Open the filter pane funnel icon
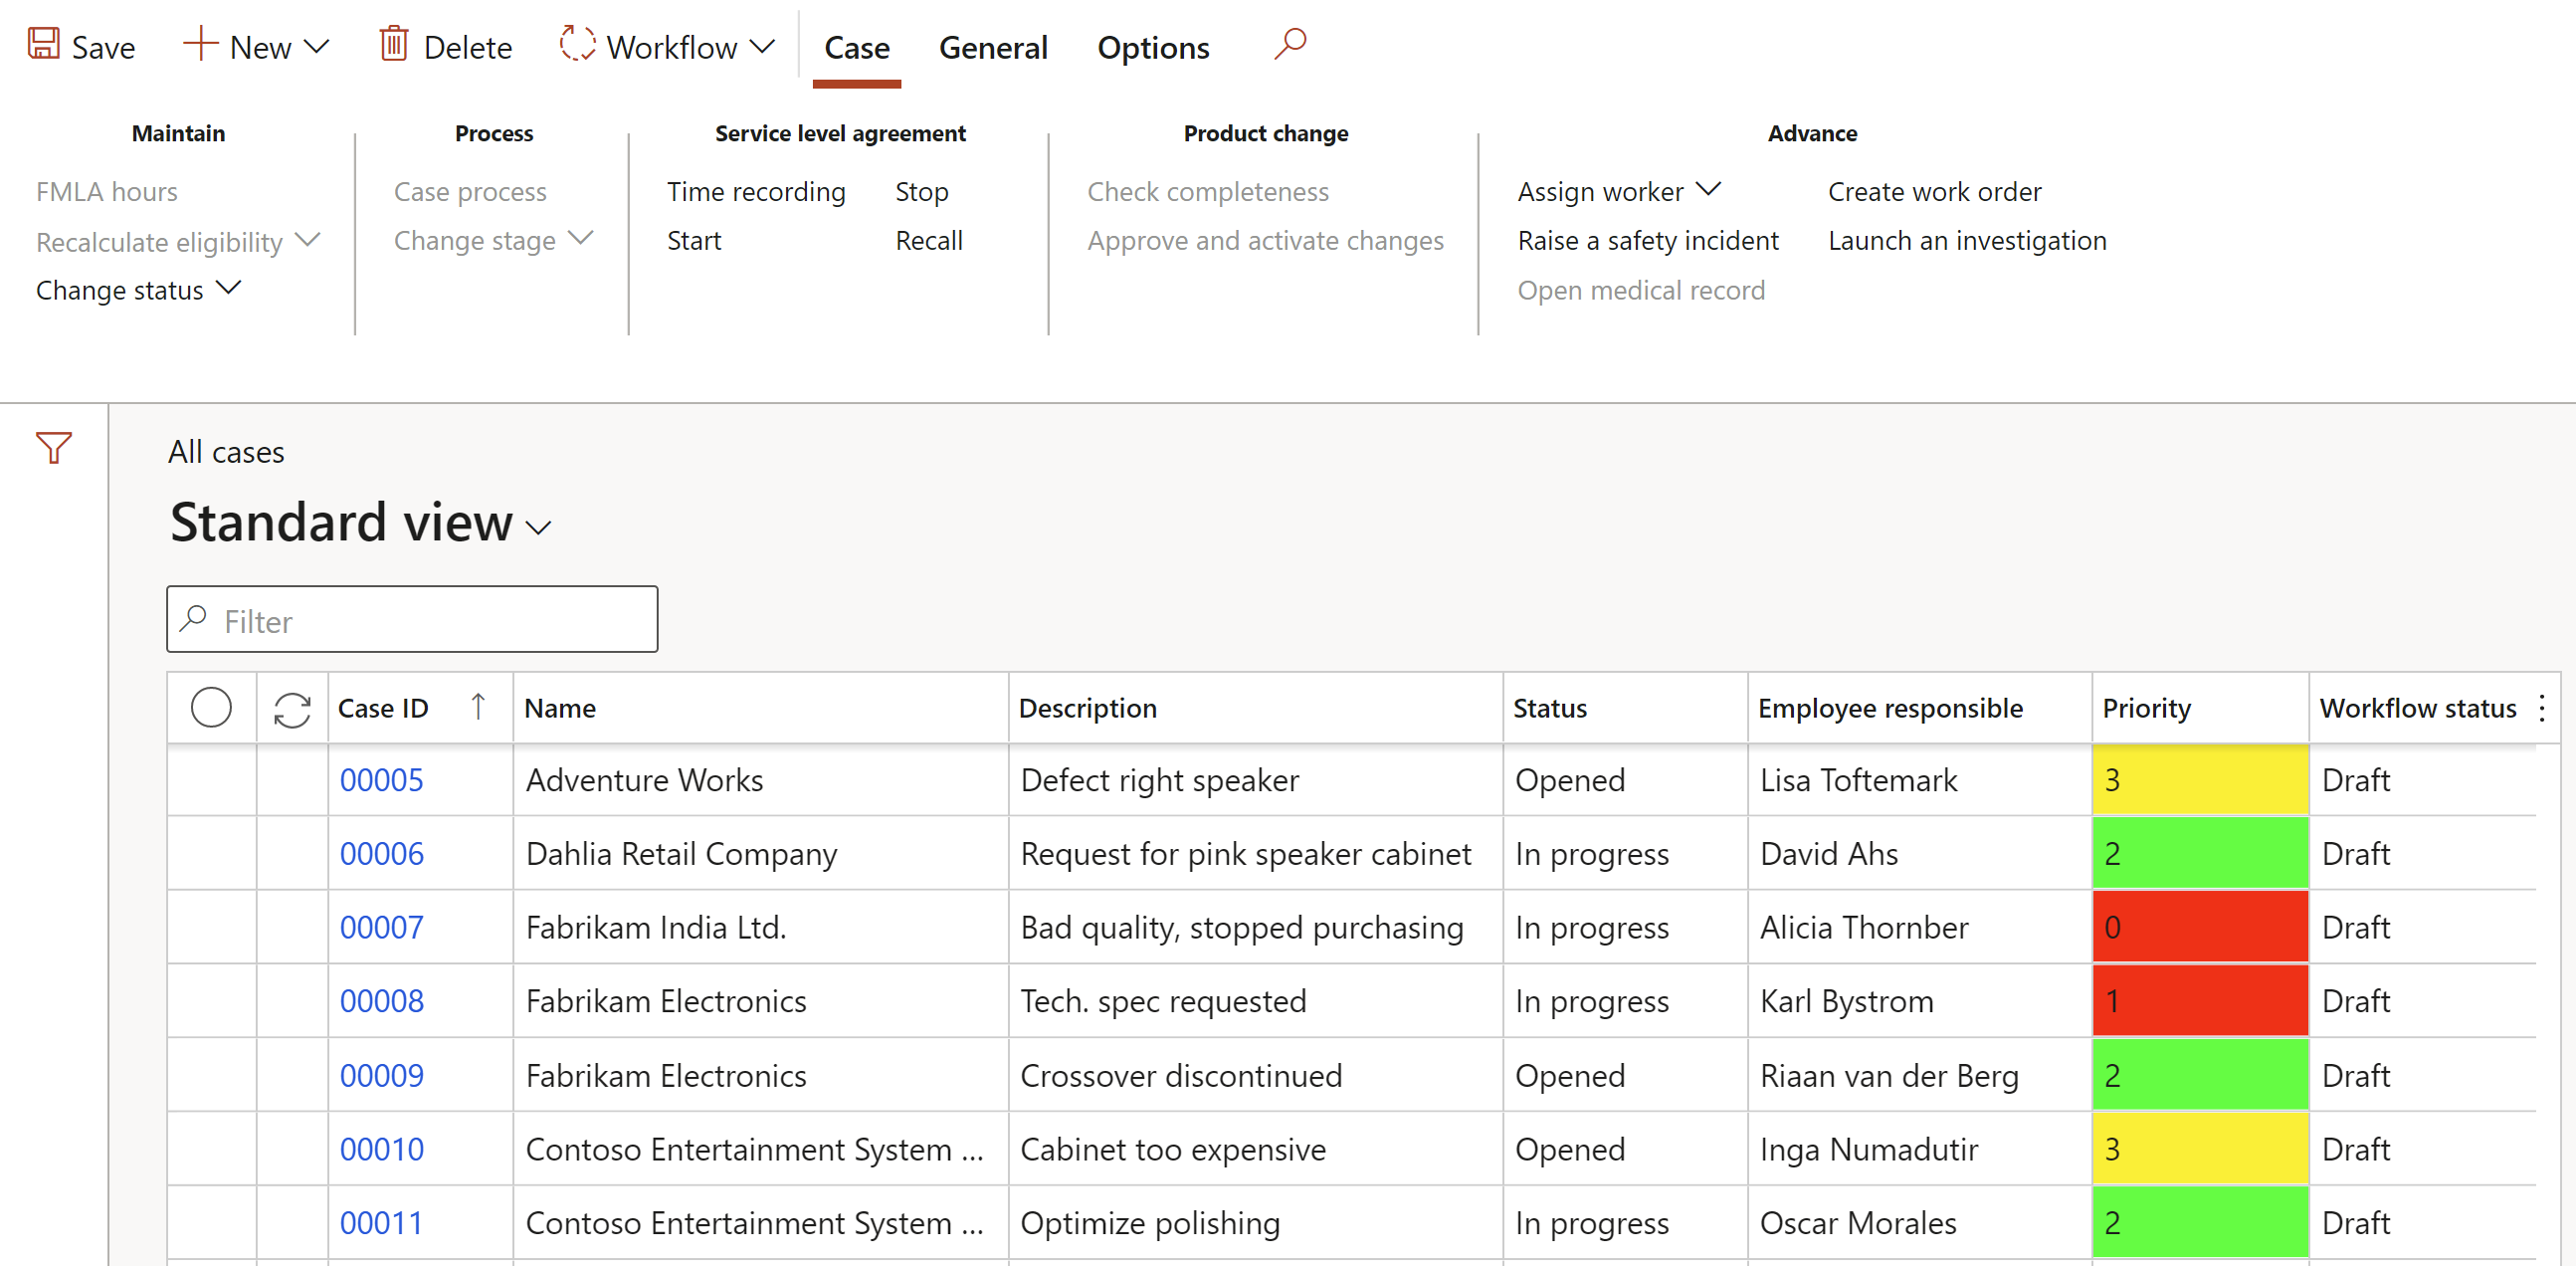 pos(54,448)
